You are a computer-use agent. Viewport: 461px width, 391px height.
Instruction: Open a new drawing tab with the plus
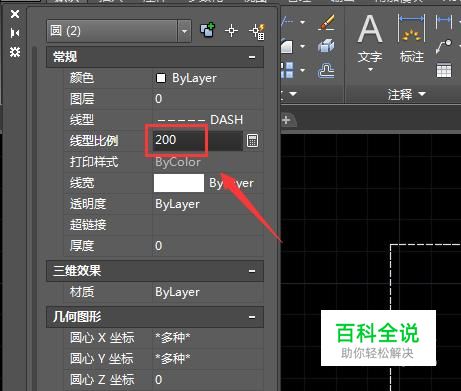pos(286,120)
